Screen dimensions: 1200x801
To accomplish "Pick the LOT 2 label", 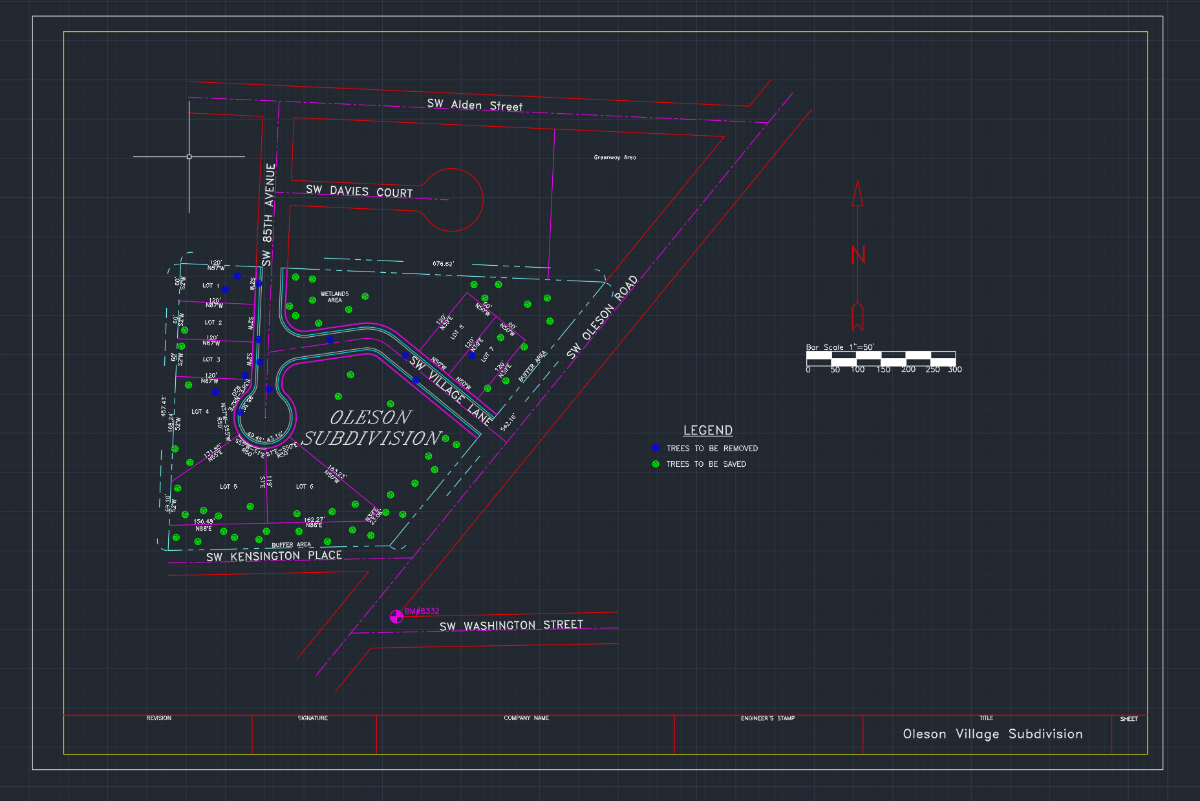I will [x=212, y=322].
